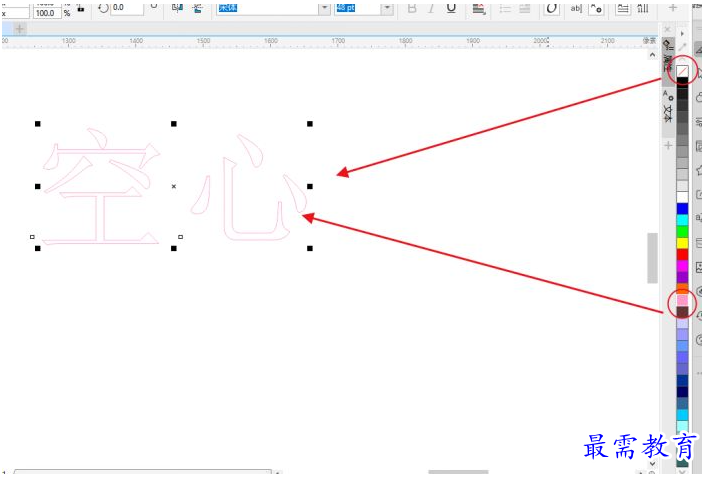Select the red color swatch
The width and height of the screenshot is (705, 478).
[683, 255]
